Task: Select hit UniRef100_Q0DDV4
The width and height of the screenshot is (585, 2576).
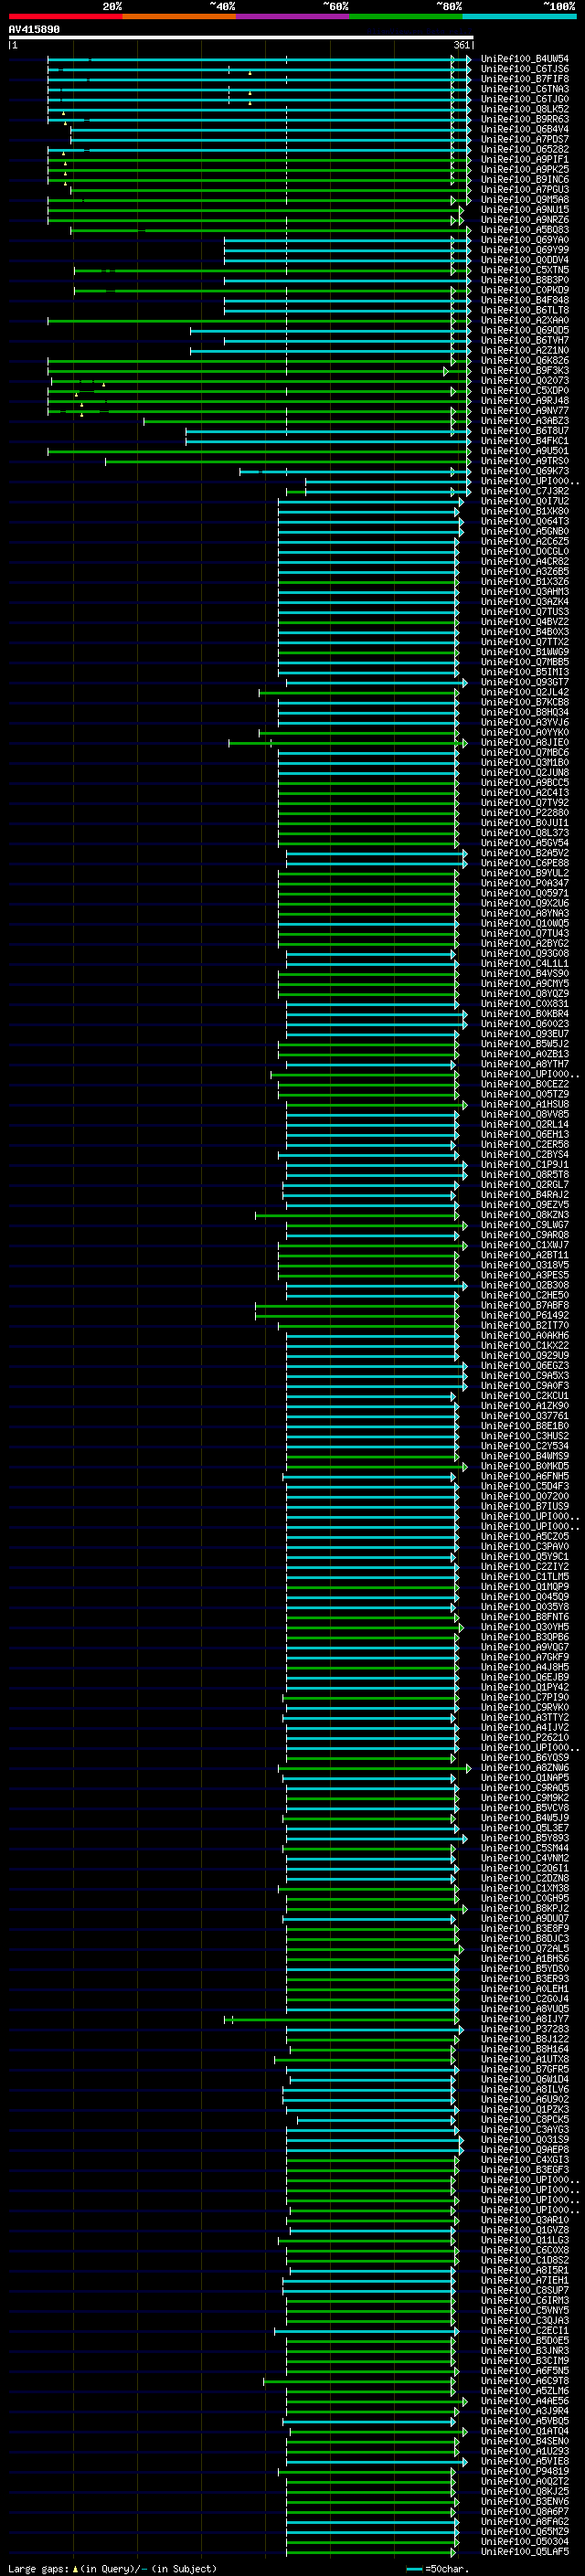Action: click(525, 260)
